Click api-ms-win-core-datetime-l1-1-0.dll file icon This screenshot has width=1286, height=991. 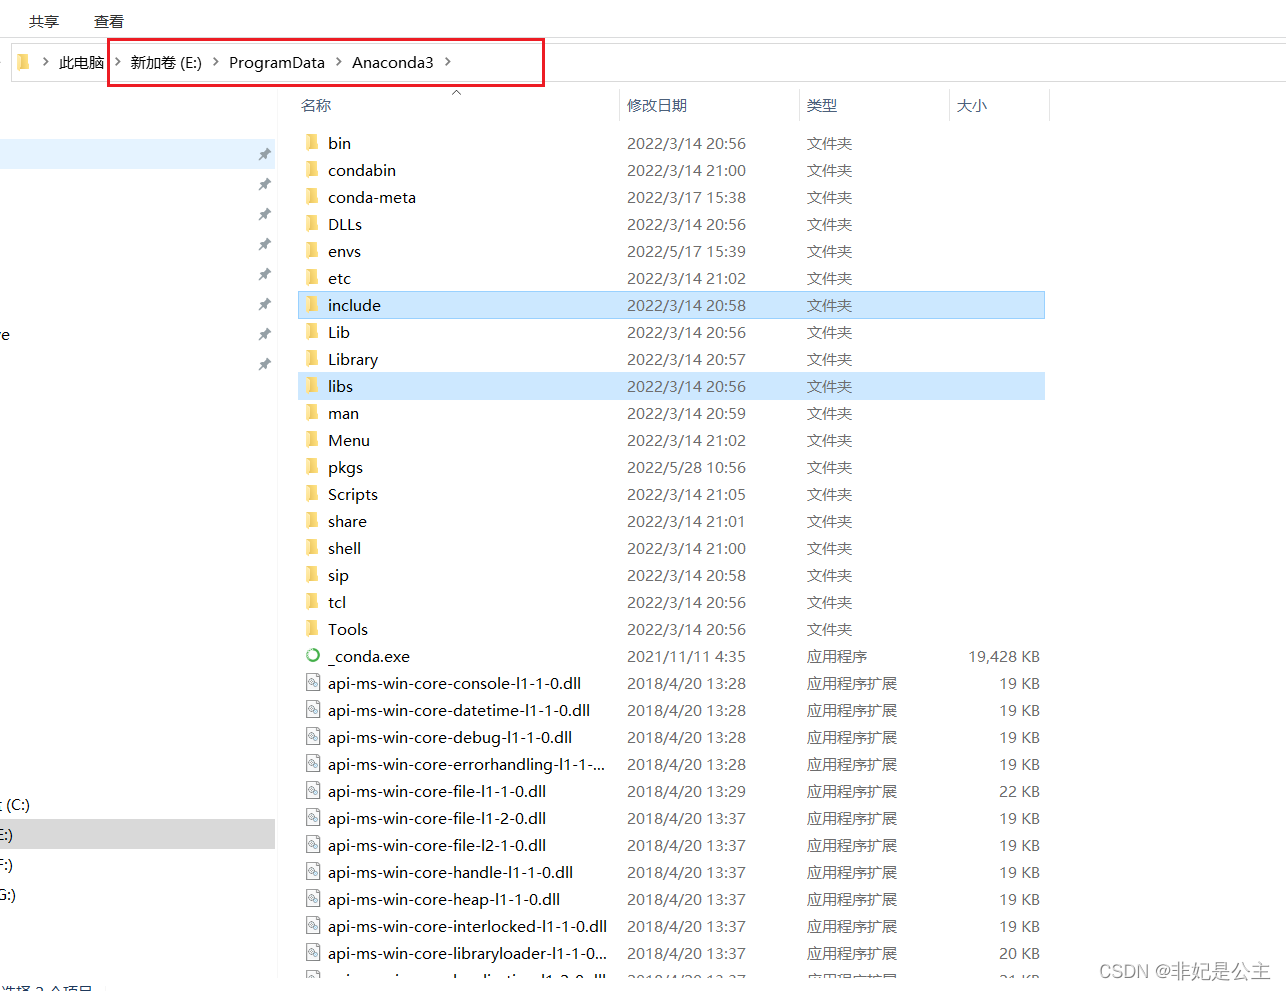[313, 709]
